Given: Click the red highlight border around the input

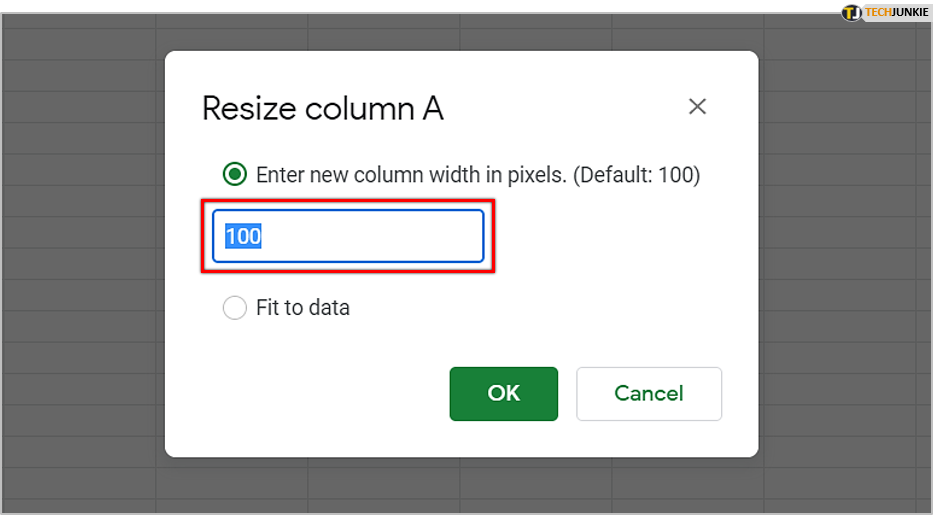Looking at the screenshot, I should coord(348,202).
